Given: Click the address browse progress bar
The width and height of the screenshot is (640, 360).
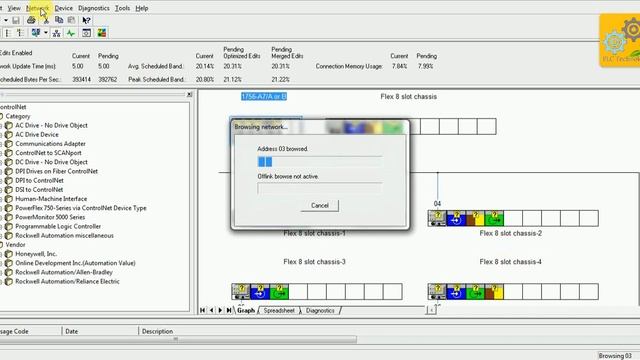Looking at the screenshot, I should click(320, 162).
